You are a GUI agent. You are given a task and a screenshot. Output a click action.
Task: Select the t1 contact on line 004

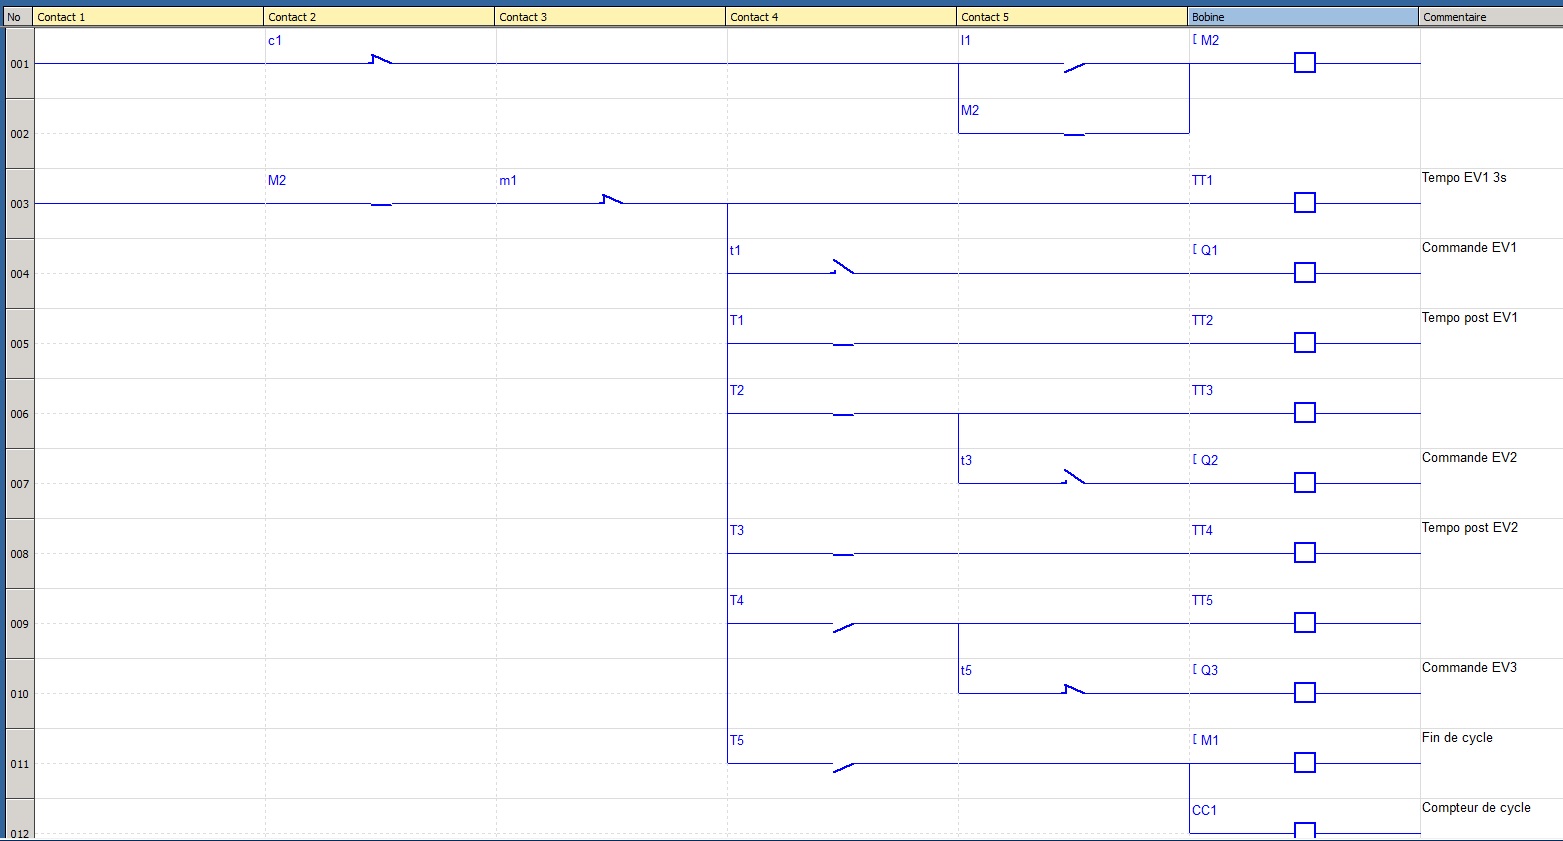click(x=843, y=269)
